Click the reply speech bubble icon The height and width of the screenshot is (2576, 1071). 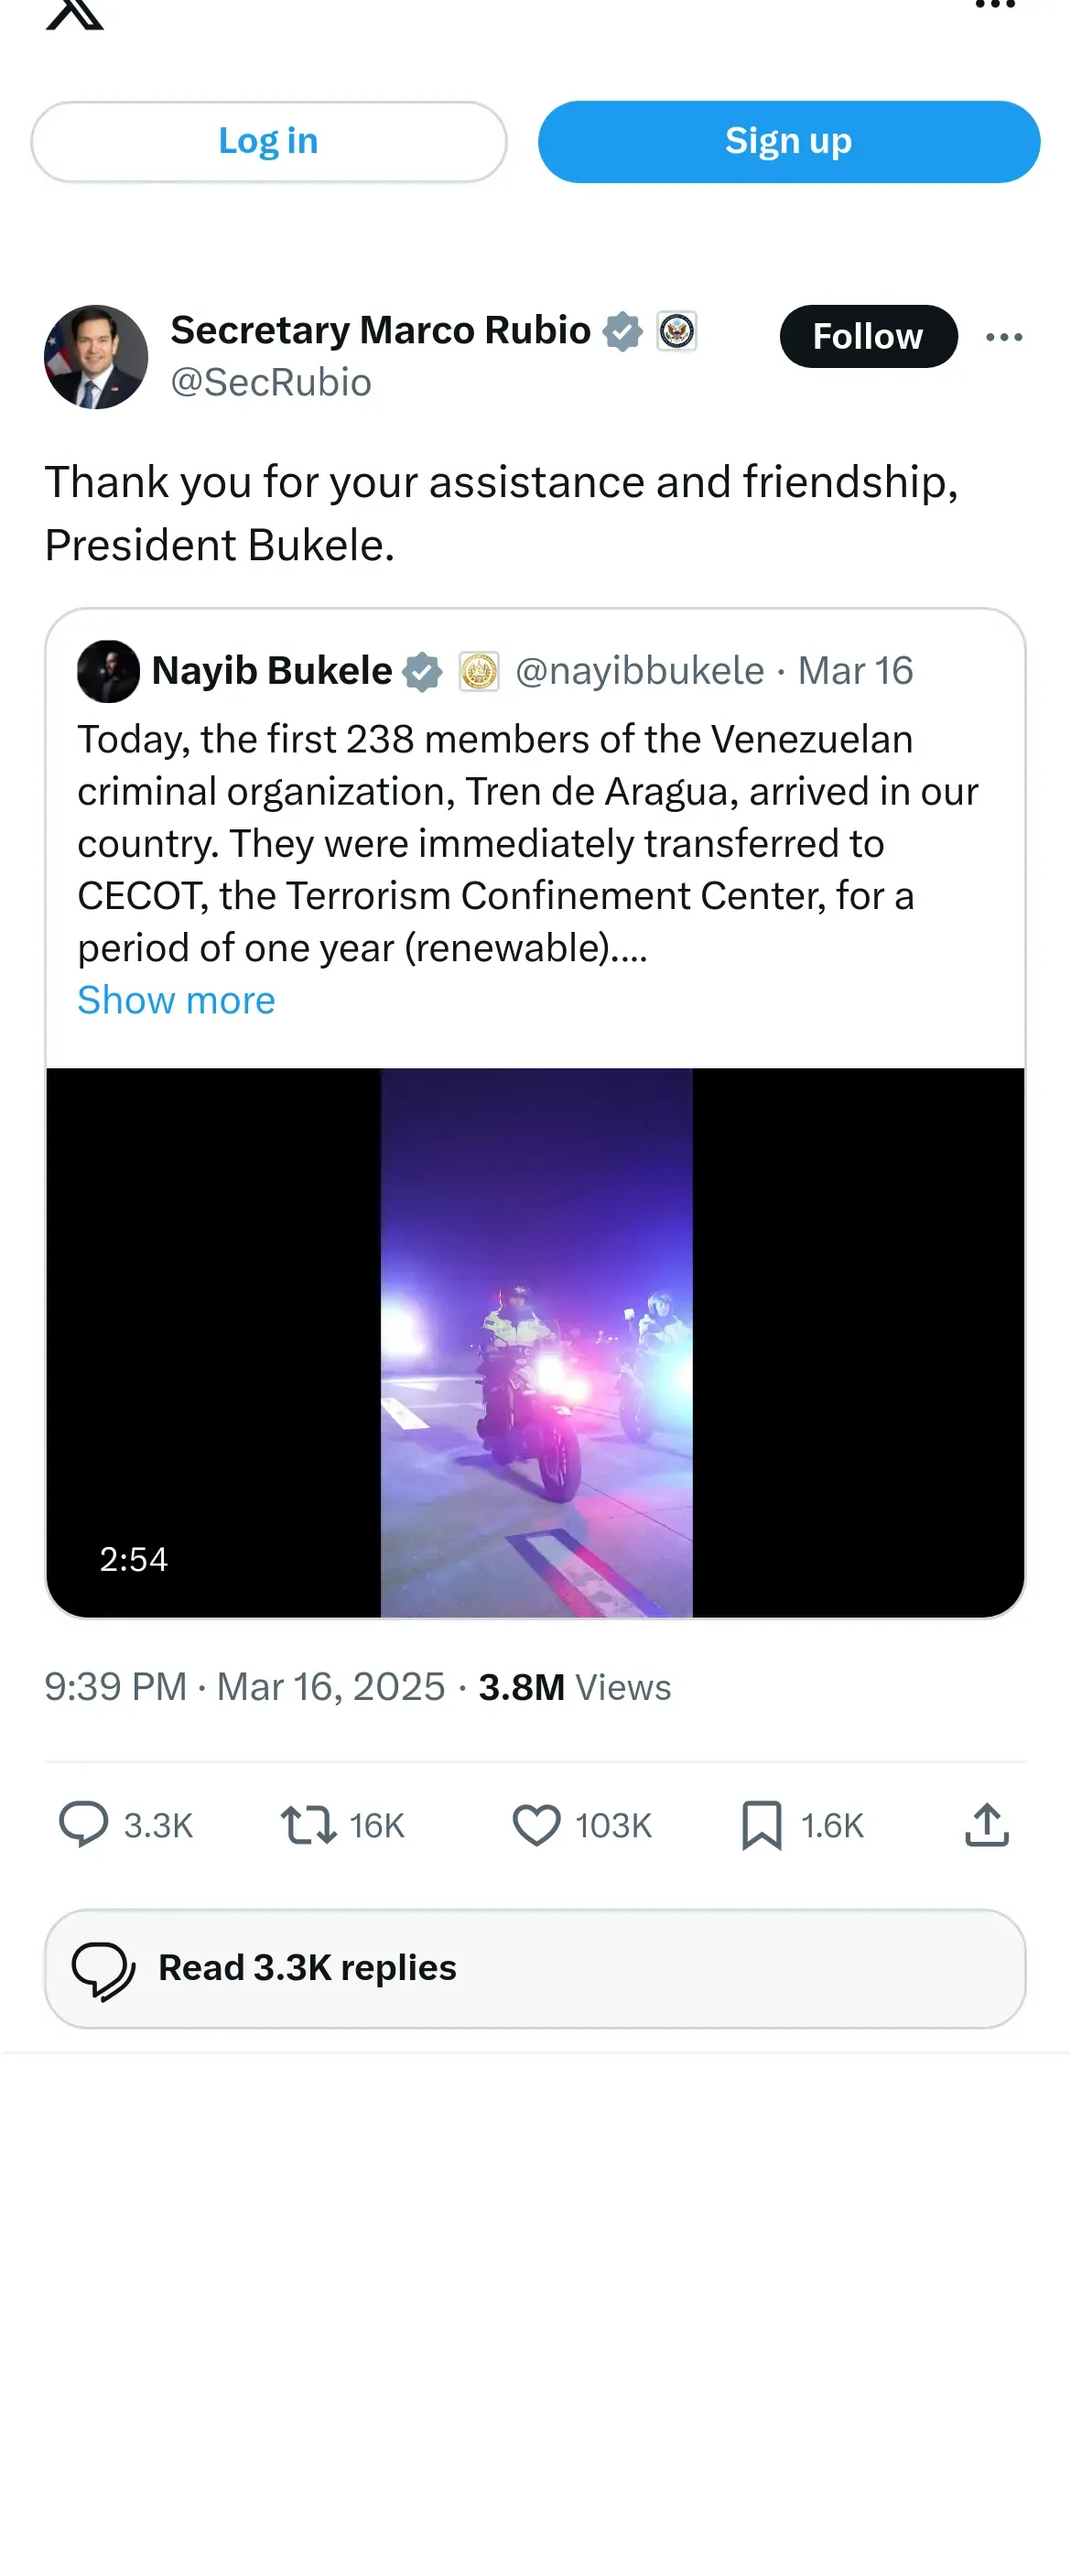(84, 1824)
